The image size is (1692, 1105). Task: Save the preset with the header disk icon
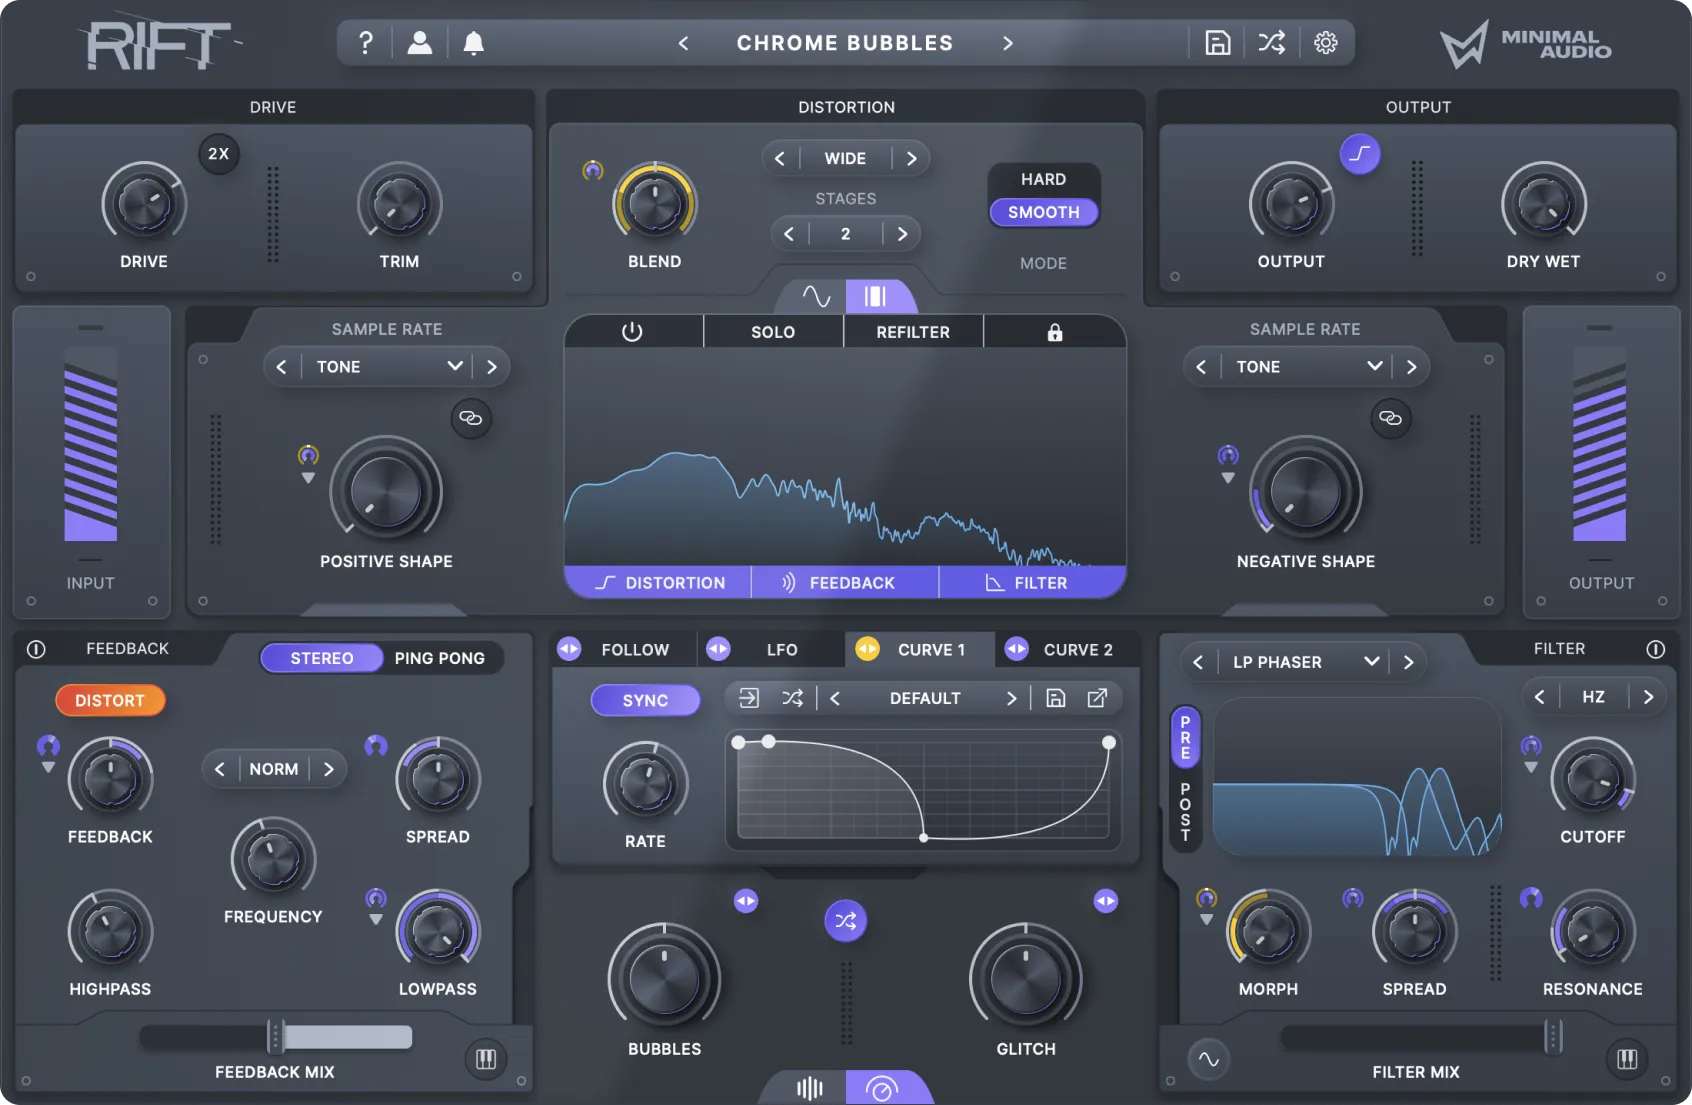1217,43
